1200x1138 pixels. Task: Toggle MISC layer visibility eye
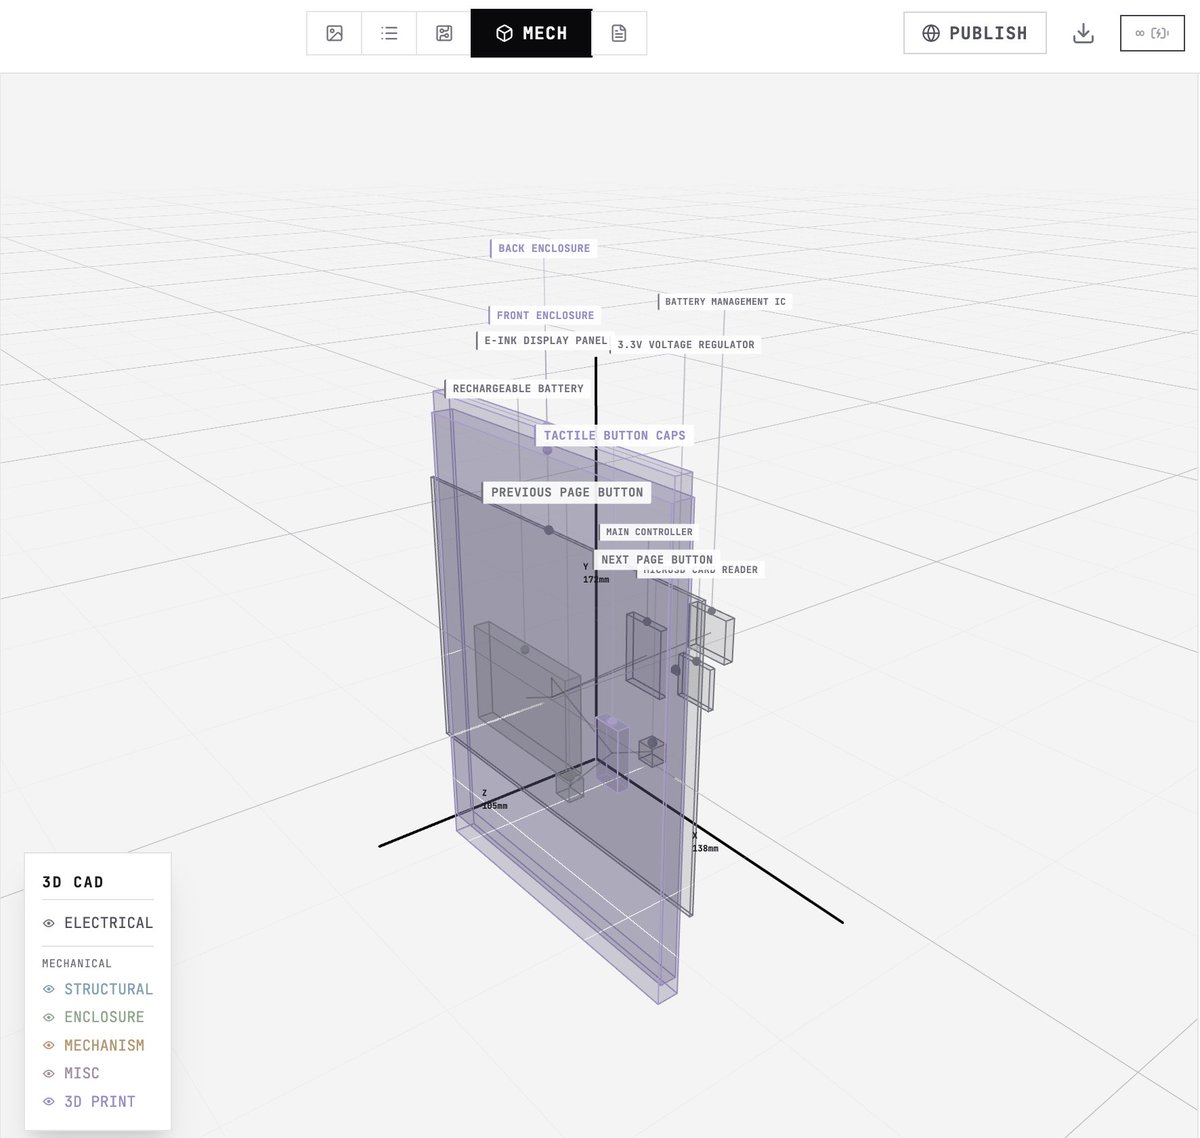[x=48, y=1073]
